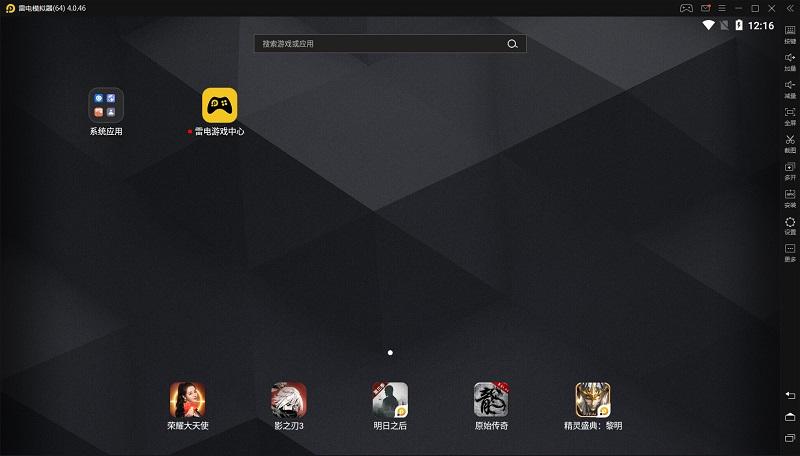Launch 雷电游戏中心 app
Image resolution: width=800 pixels, height=456 pixels.
coord(219,105)
